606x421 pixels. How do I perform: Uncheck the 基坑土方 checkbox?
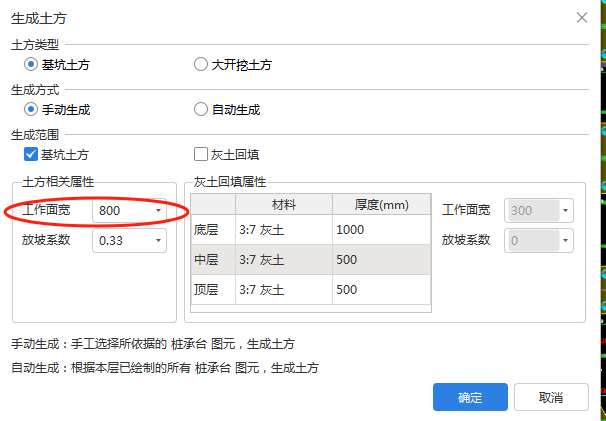pyautogui.click(x=31, y=154)
